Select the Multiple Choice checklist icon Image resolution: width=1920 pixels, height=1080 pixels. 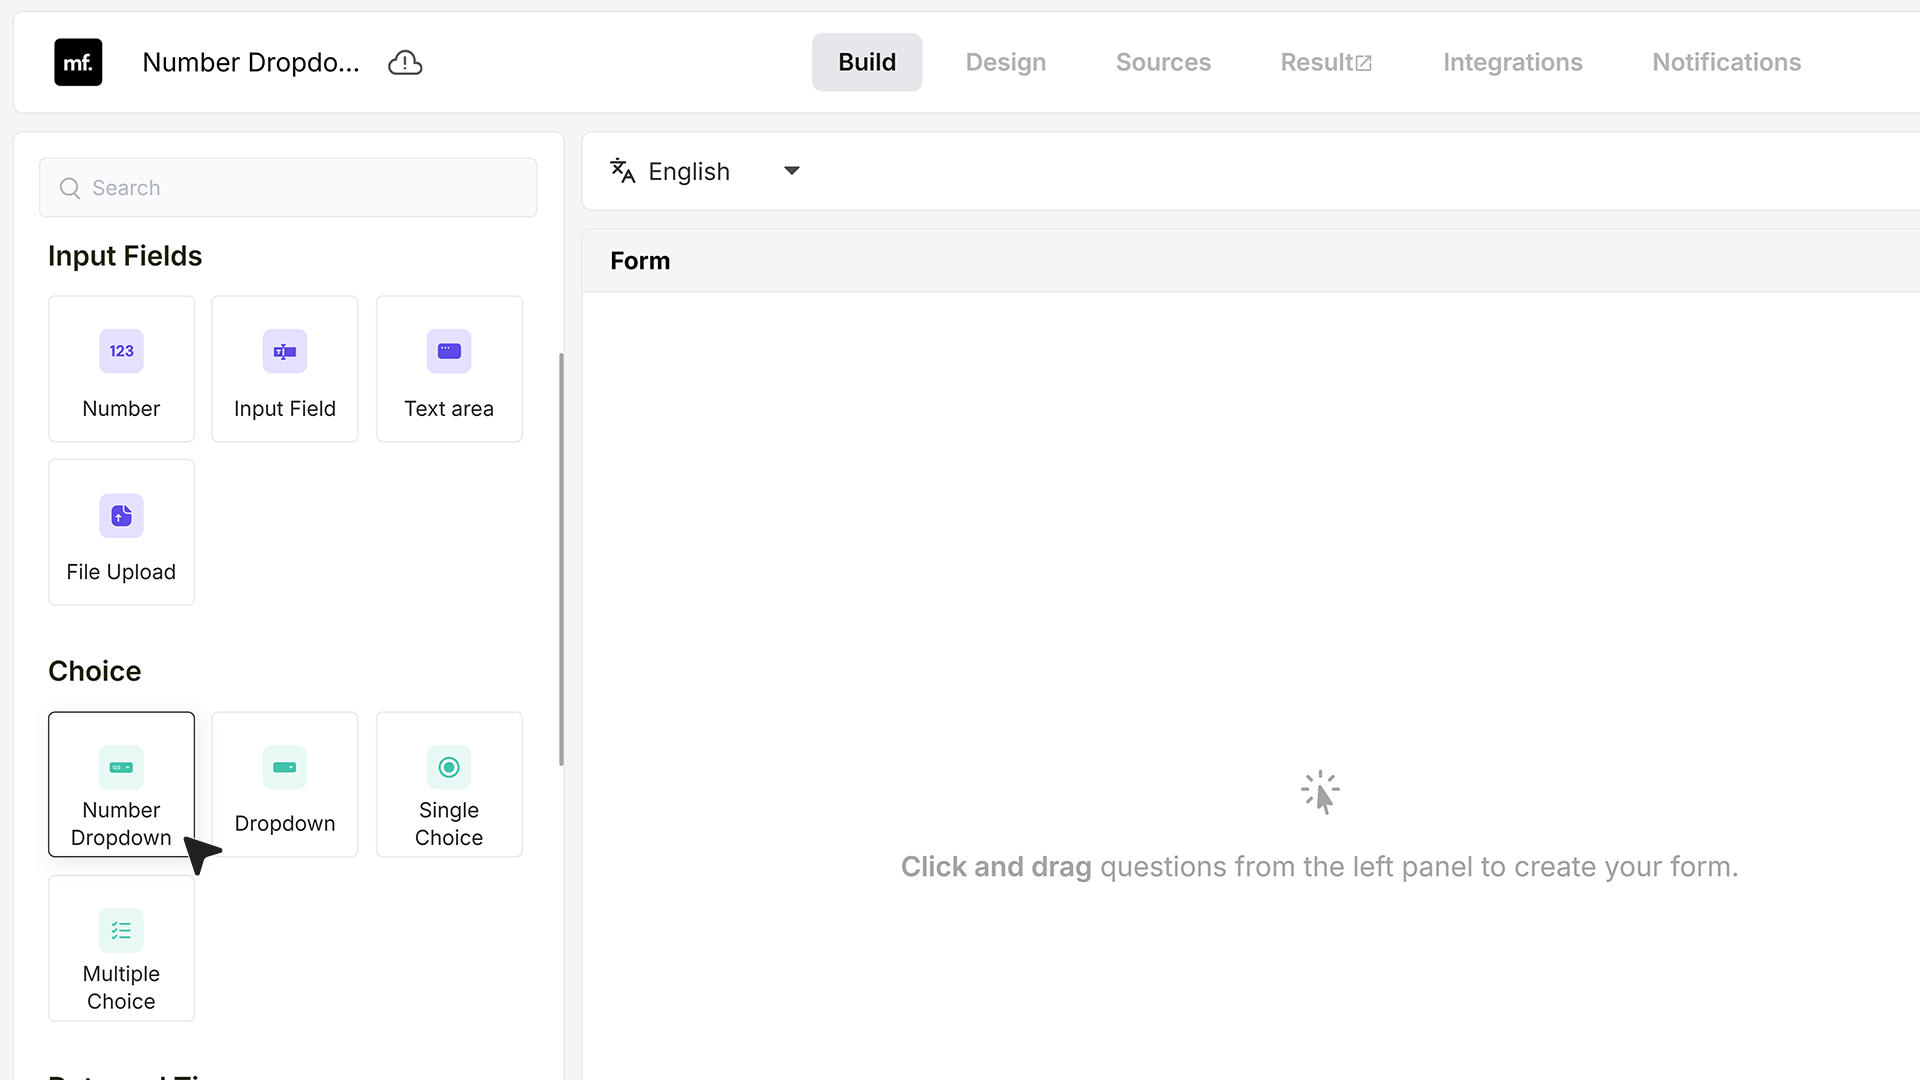coord(121,931)
